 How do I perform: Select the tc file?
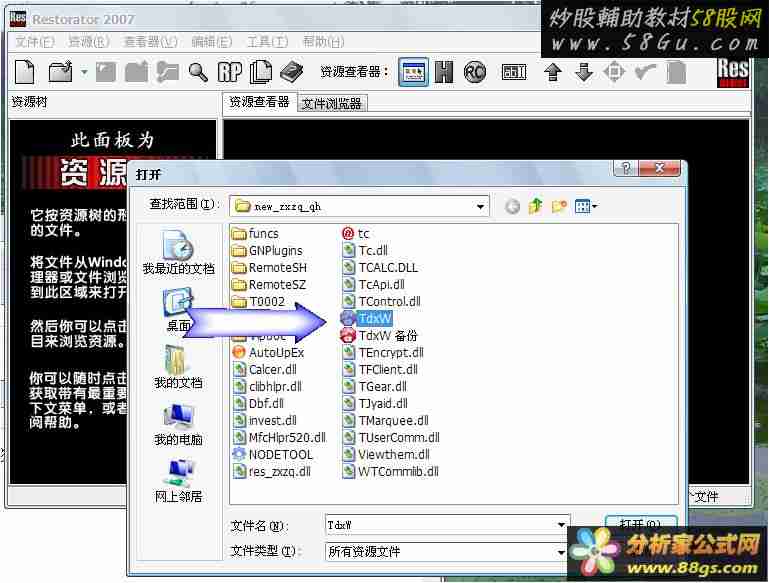[356, 234]
